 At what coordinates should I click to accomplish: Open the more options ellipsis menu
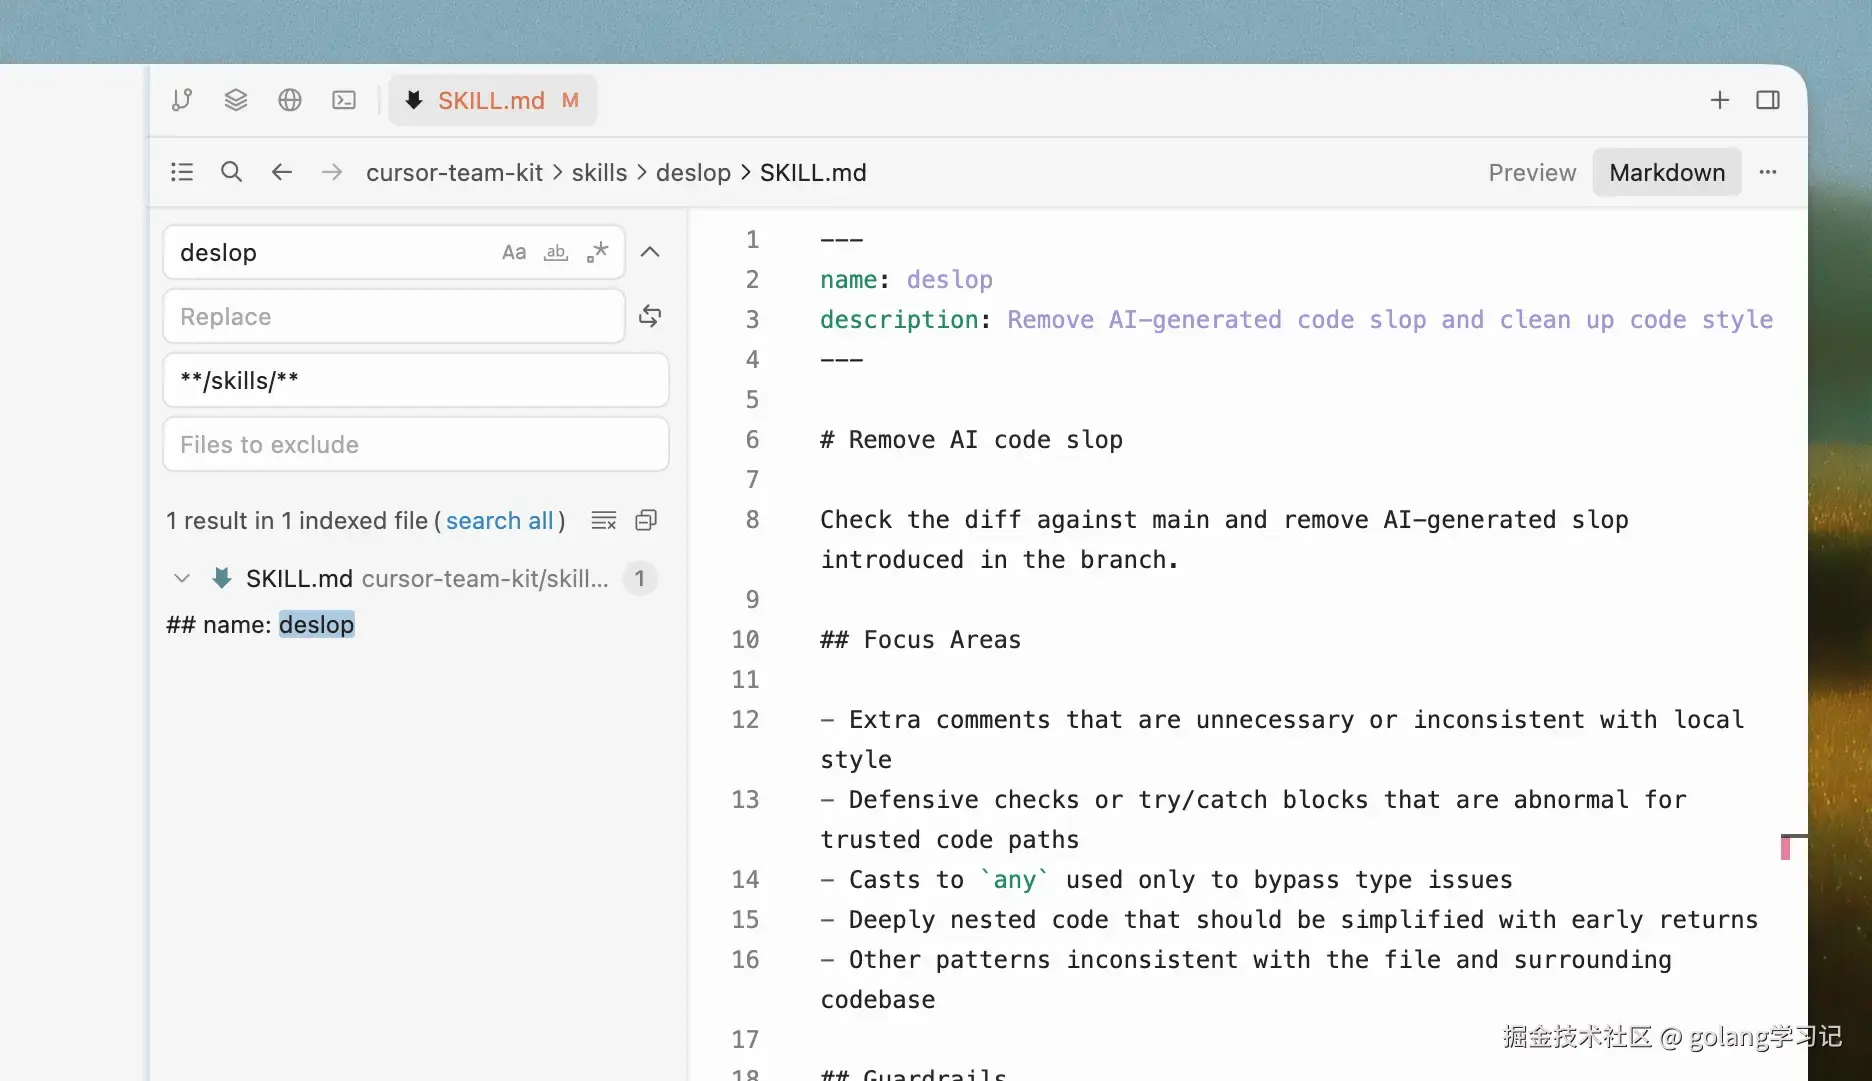pos(1768,172)
